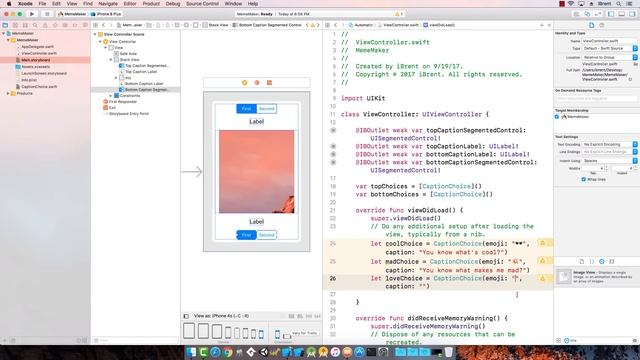Click the object library filter field

coord(599,340)
